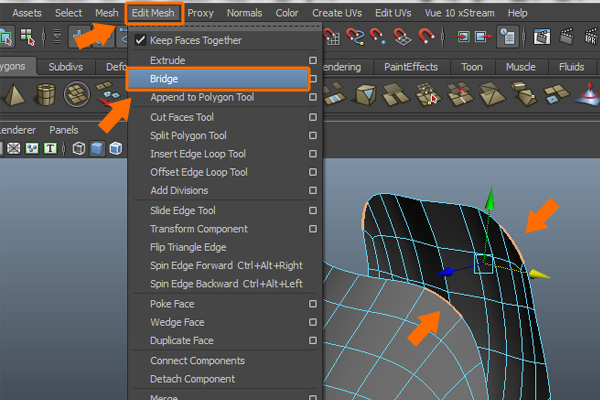Image resolution: width=600 pixels, height=400 pixels.
Task: Click the construction history toggle icon
Action: tap(508, 38)
